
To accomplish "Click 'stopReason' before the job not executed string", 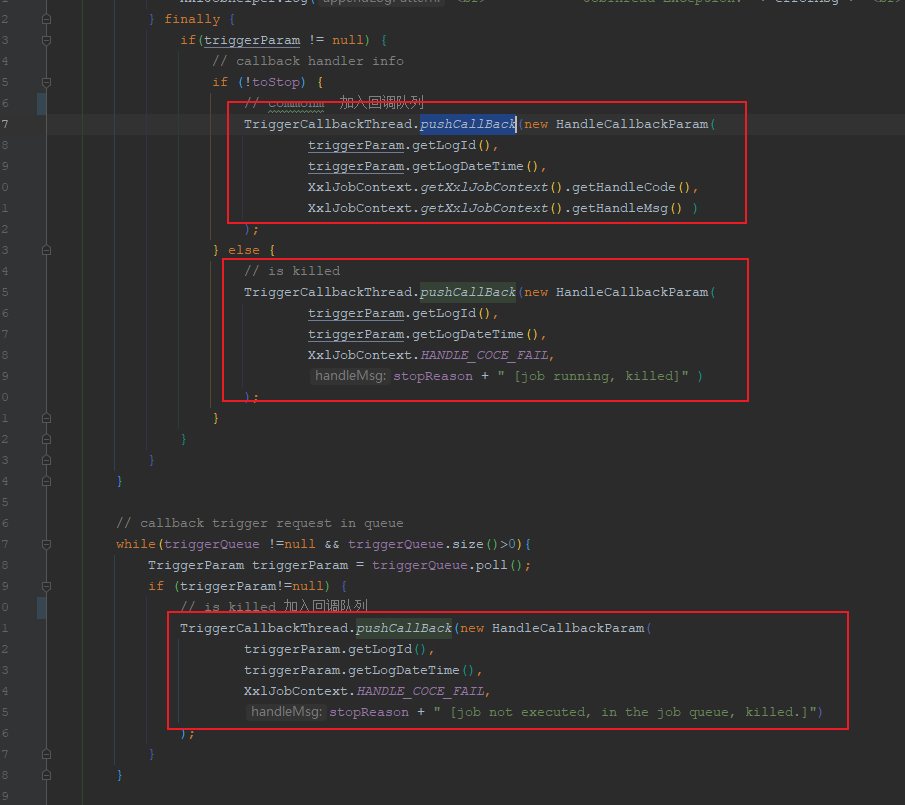I will coord(369,712).
